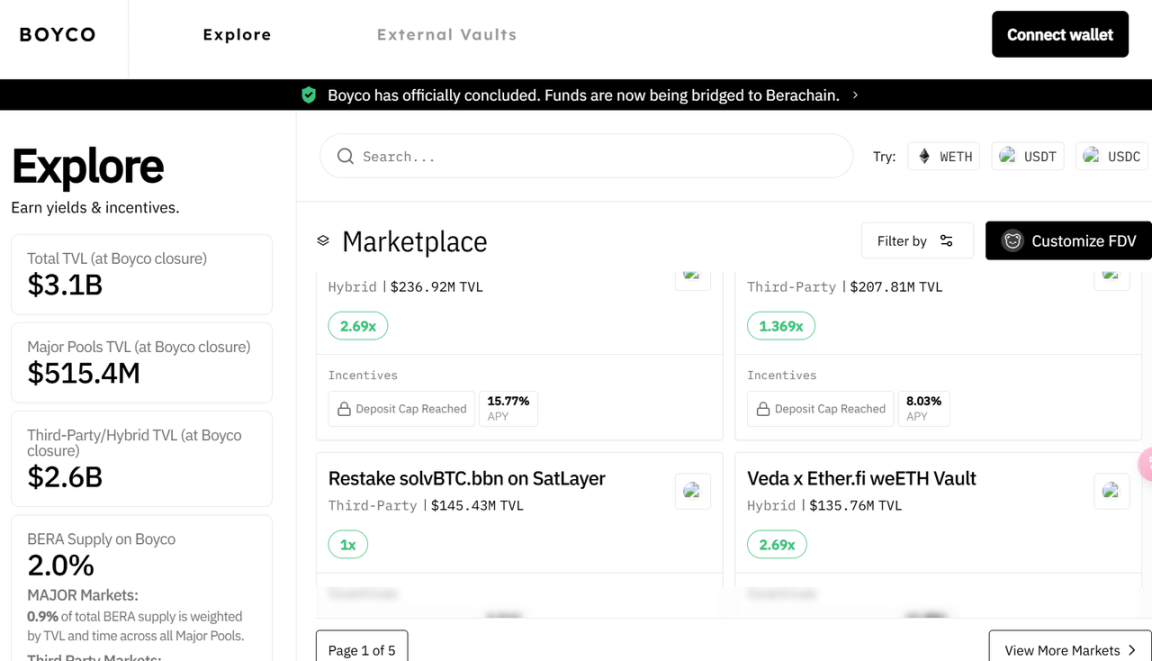The width and height of the screenshot is (1152, 661).
Task: Select the USDC quick filter chip
Action: click(1112, 156)
